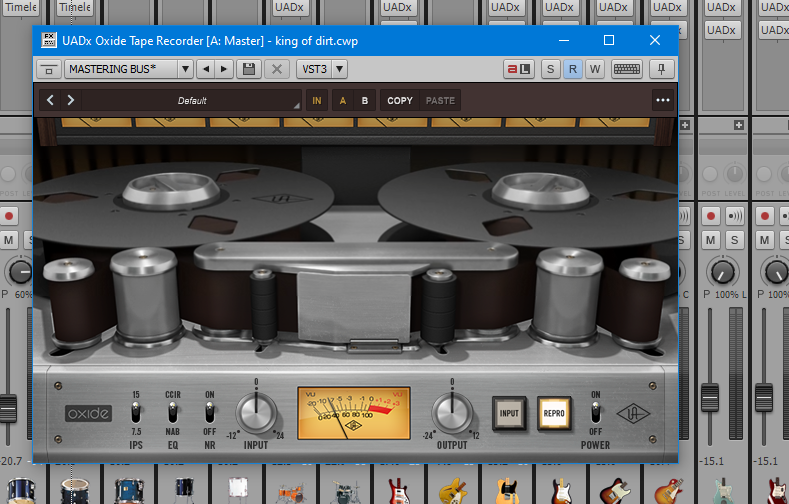
Task: Solo the seafoam guitar strip with S
Action: tap(735, 240)
